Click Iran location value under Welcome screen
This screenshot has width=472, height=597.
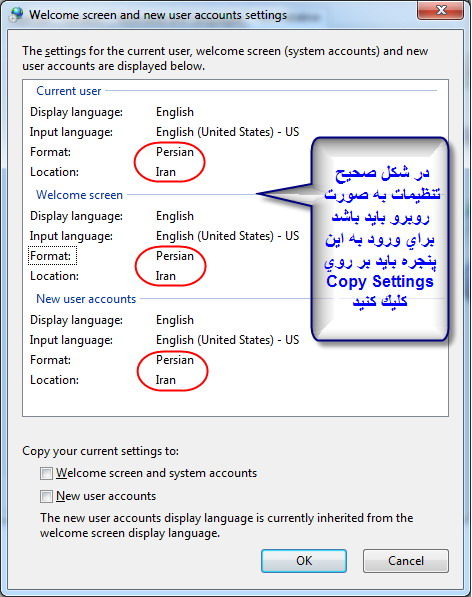(166, 276)
